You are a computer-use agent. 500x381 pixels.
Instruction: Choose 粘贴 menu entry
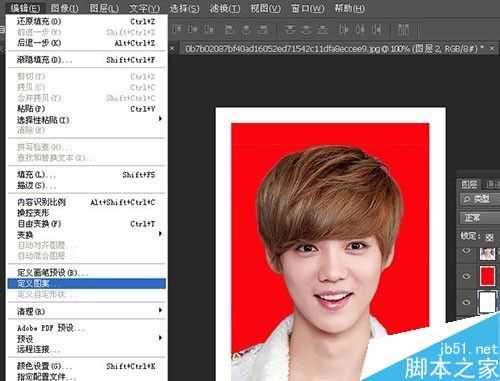[87, 109]
